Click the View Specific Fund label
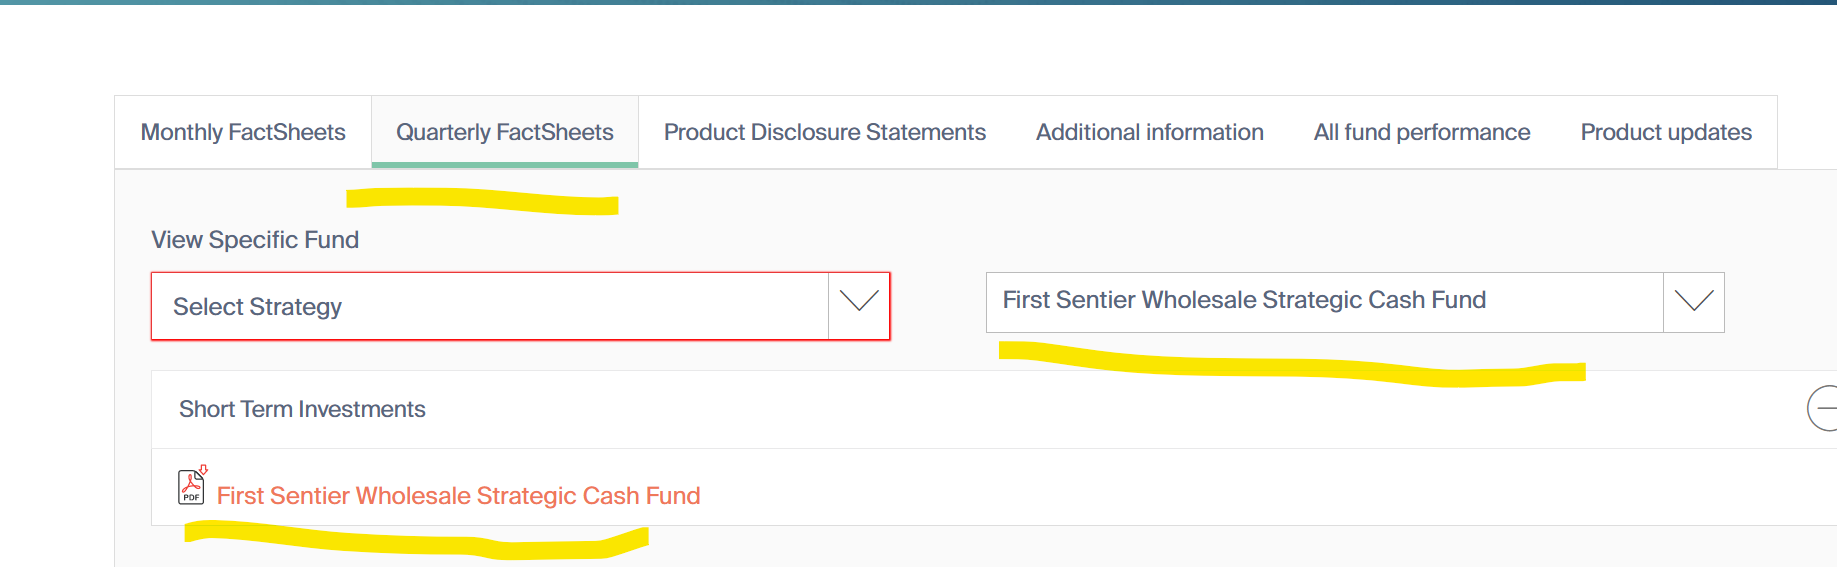This screenshot has height=567, width=1837. [x=255, y=240]
